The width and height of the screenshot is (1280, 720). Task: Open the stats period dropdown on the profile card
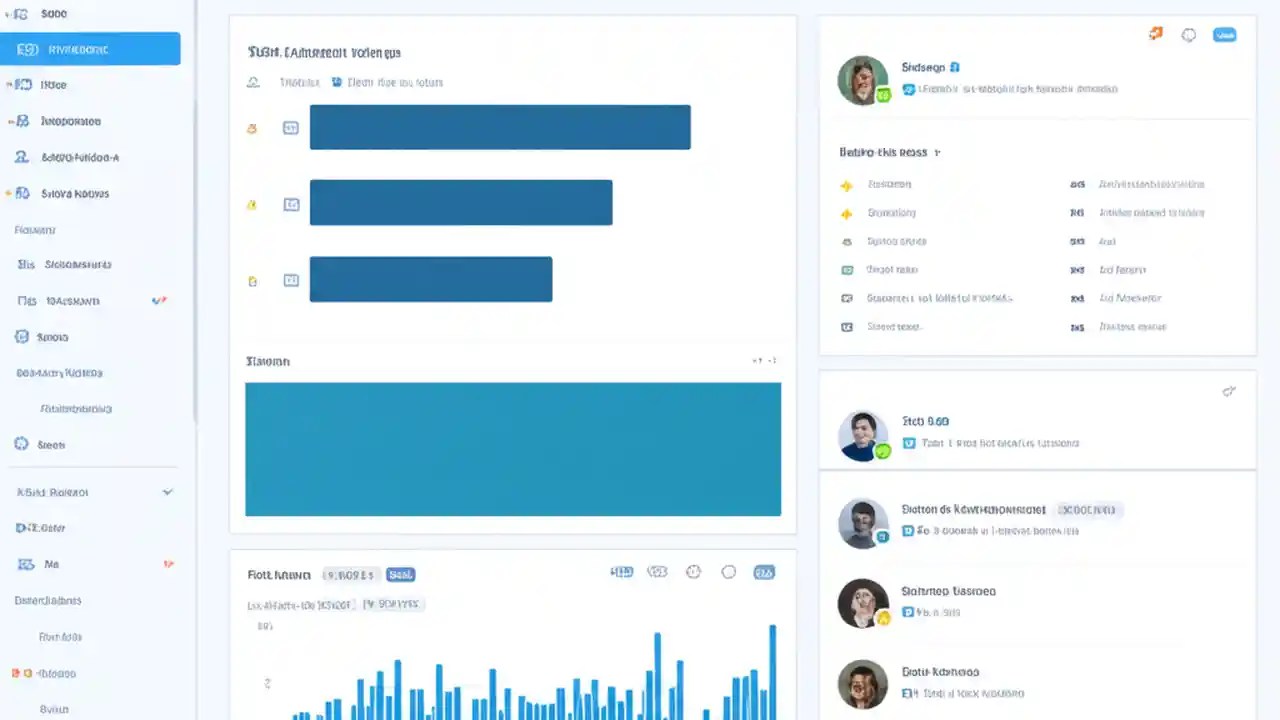click(x=936, y=152)
